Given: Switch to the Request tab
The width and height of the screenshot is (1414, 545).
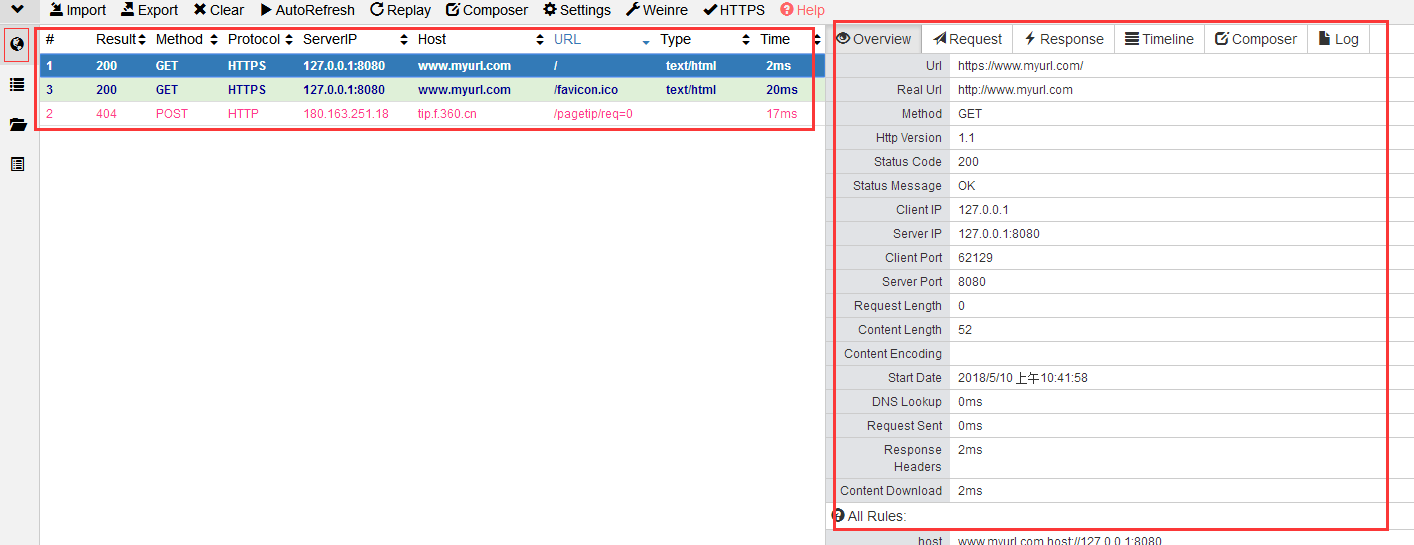Looking at the screenshot, I should pos(967,39).
